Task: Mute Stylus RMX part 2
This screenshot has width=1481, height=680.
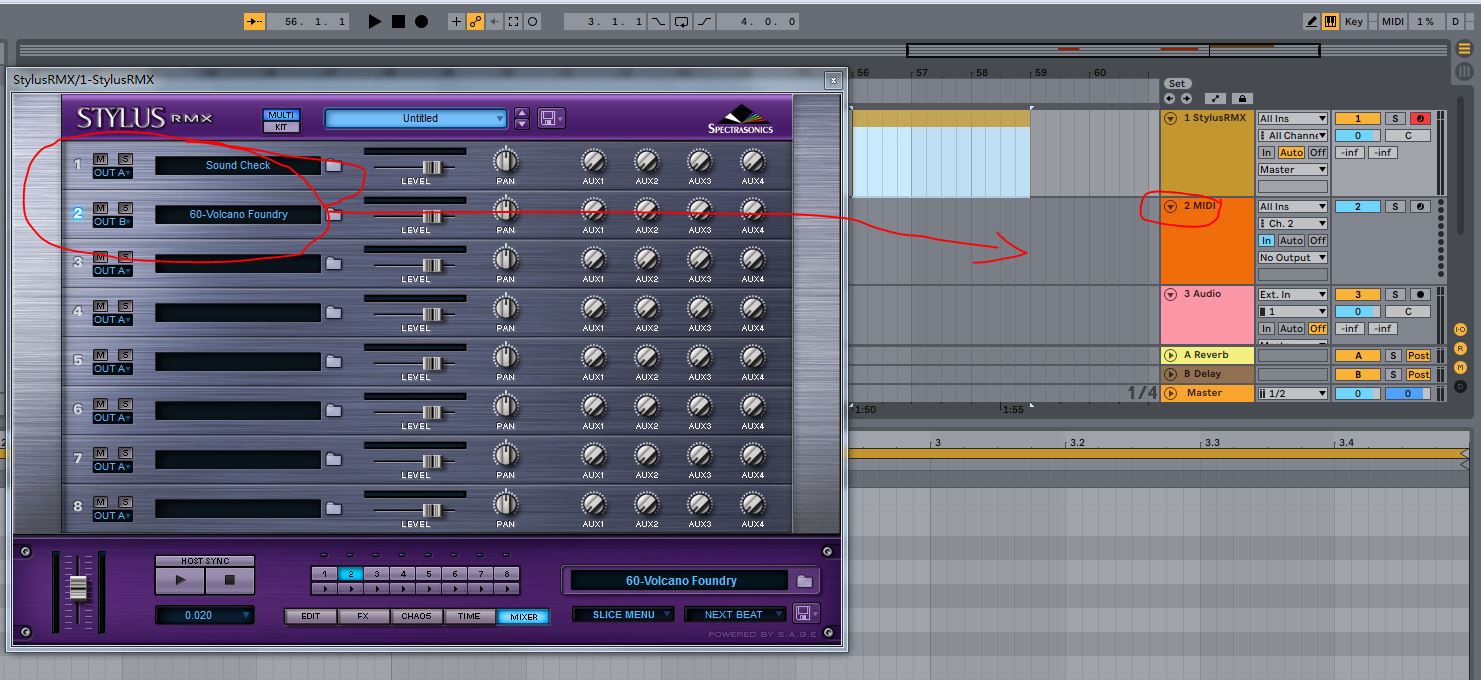Action: point(101,207)
